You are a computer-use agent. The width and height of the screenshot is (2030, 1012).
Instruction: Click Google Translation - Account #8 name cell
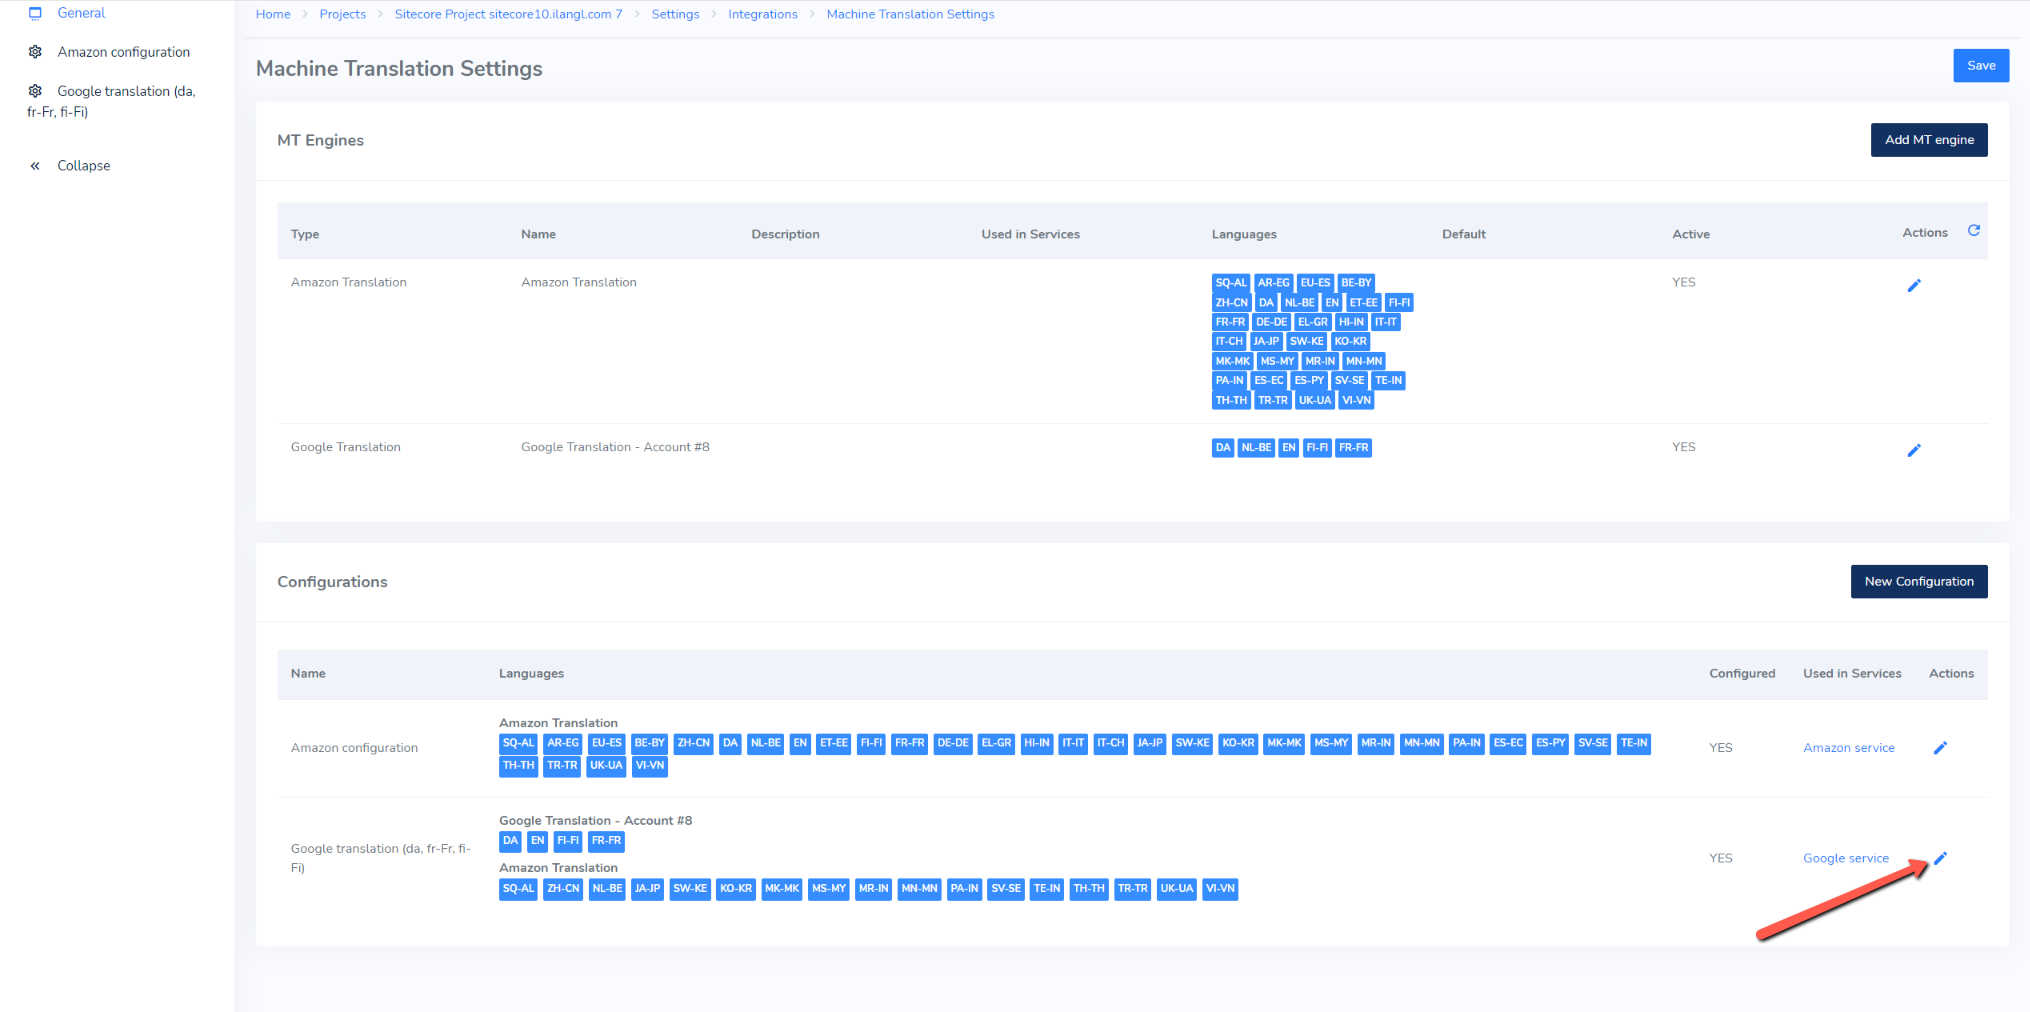click(615, 447)
